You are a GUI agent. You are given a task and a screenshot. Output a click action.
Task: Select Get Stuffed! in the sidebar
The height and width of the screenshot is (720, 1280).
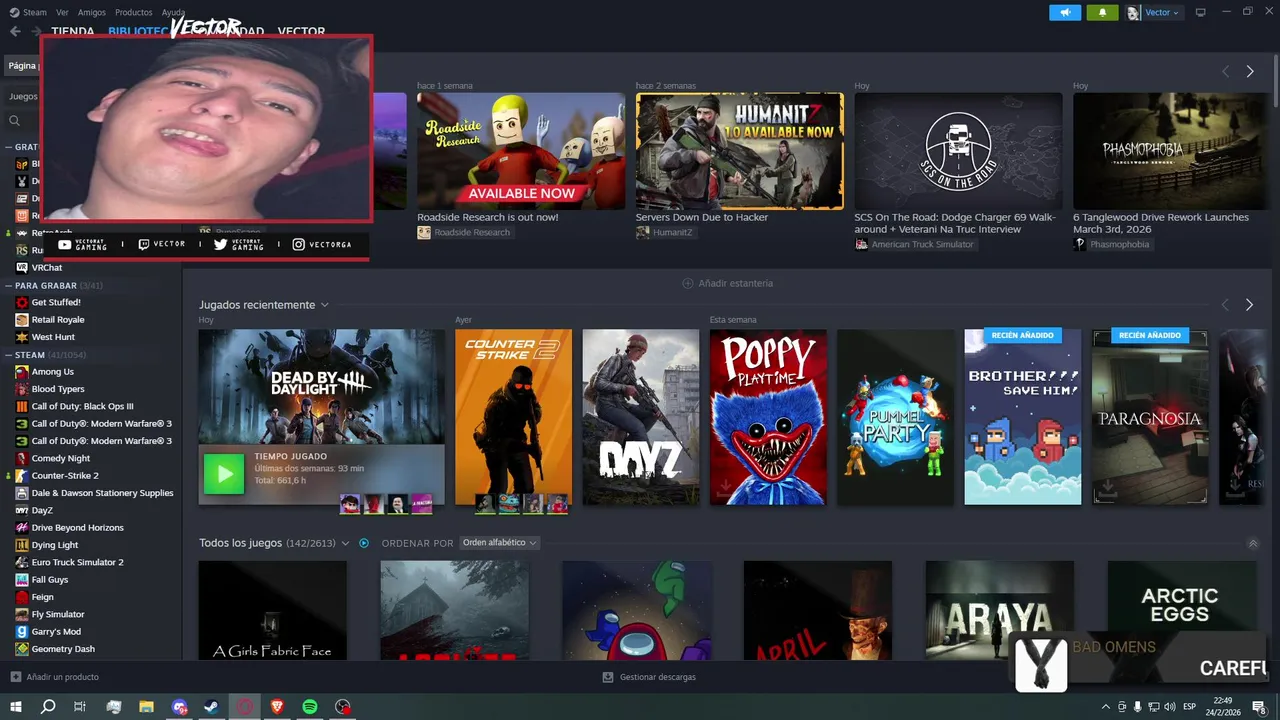[56, 302]
